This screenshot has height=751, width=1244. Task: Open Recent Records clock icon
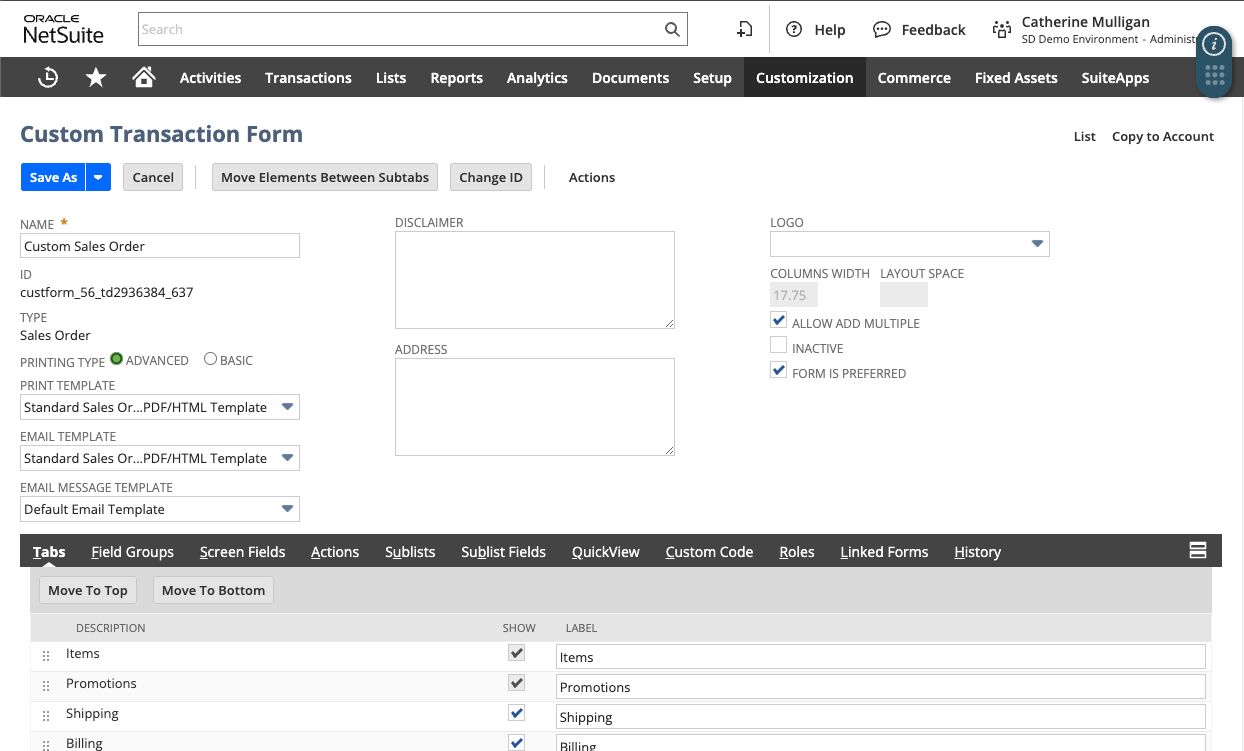coord(48,77)
